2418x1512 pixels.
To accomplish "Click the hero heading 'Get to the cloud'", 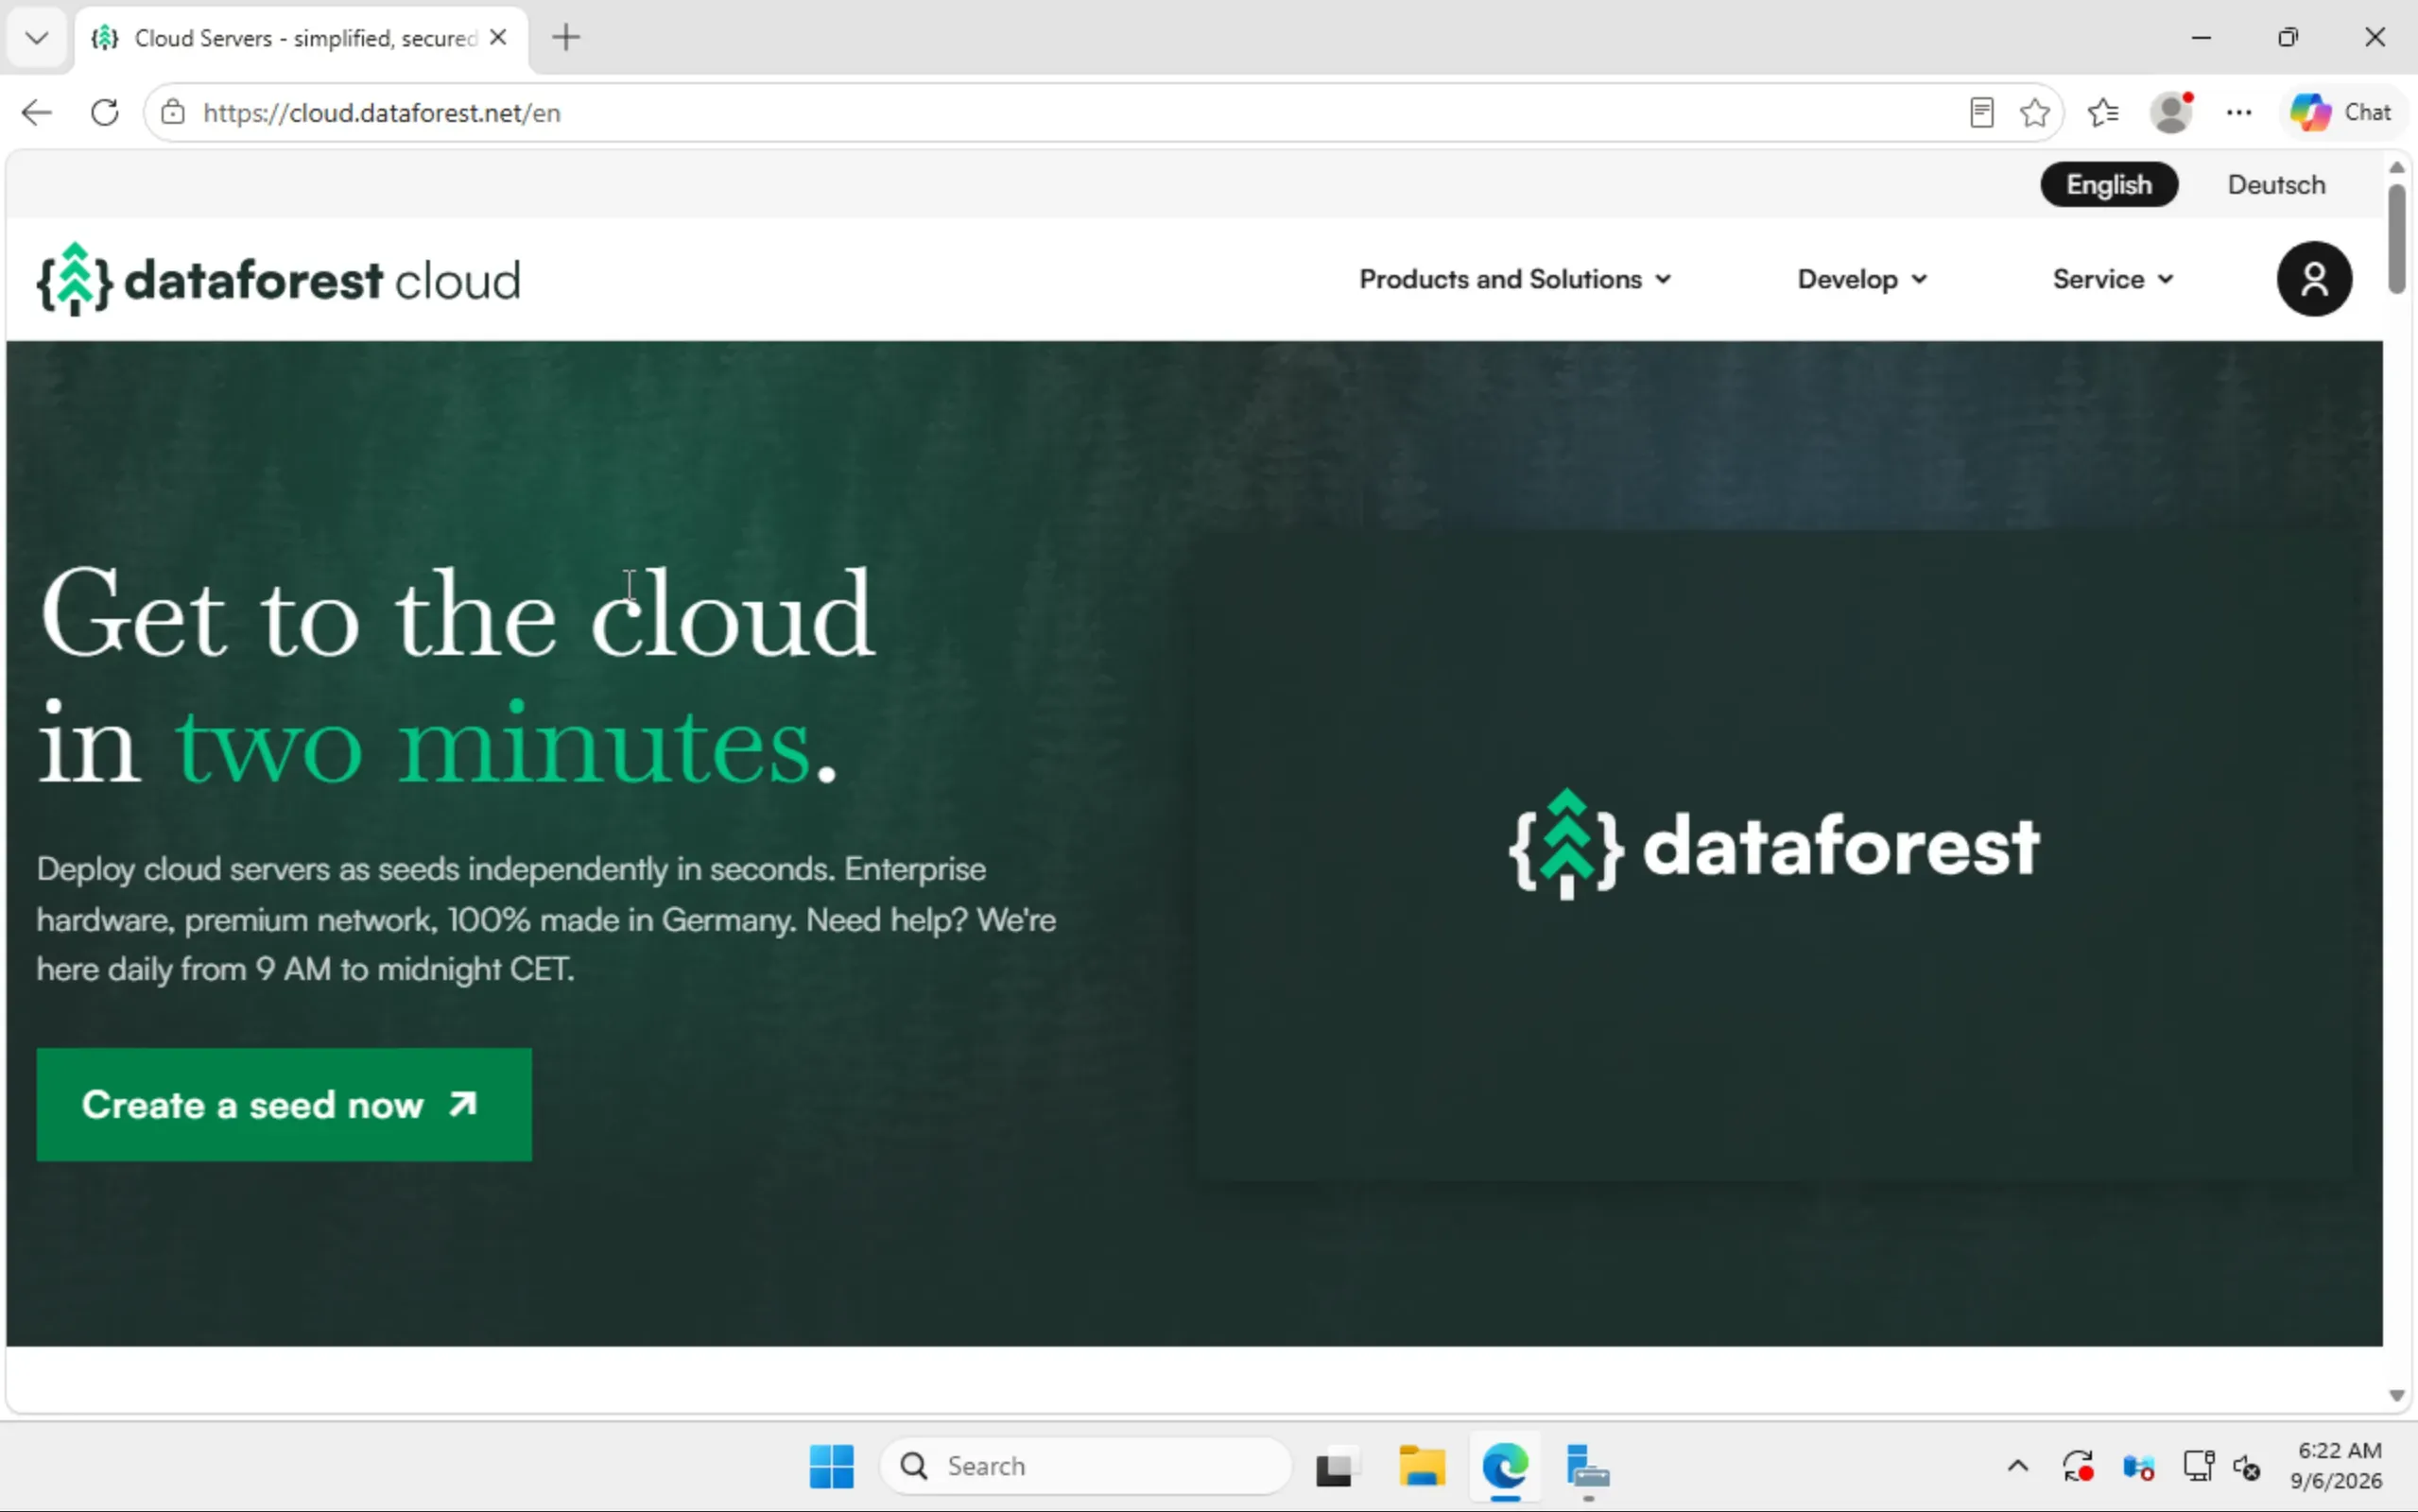I will (457, 613).
